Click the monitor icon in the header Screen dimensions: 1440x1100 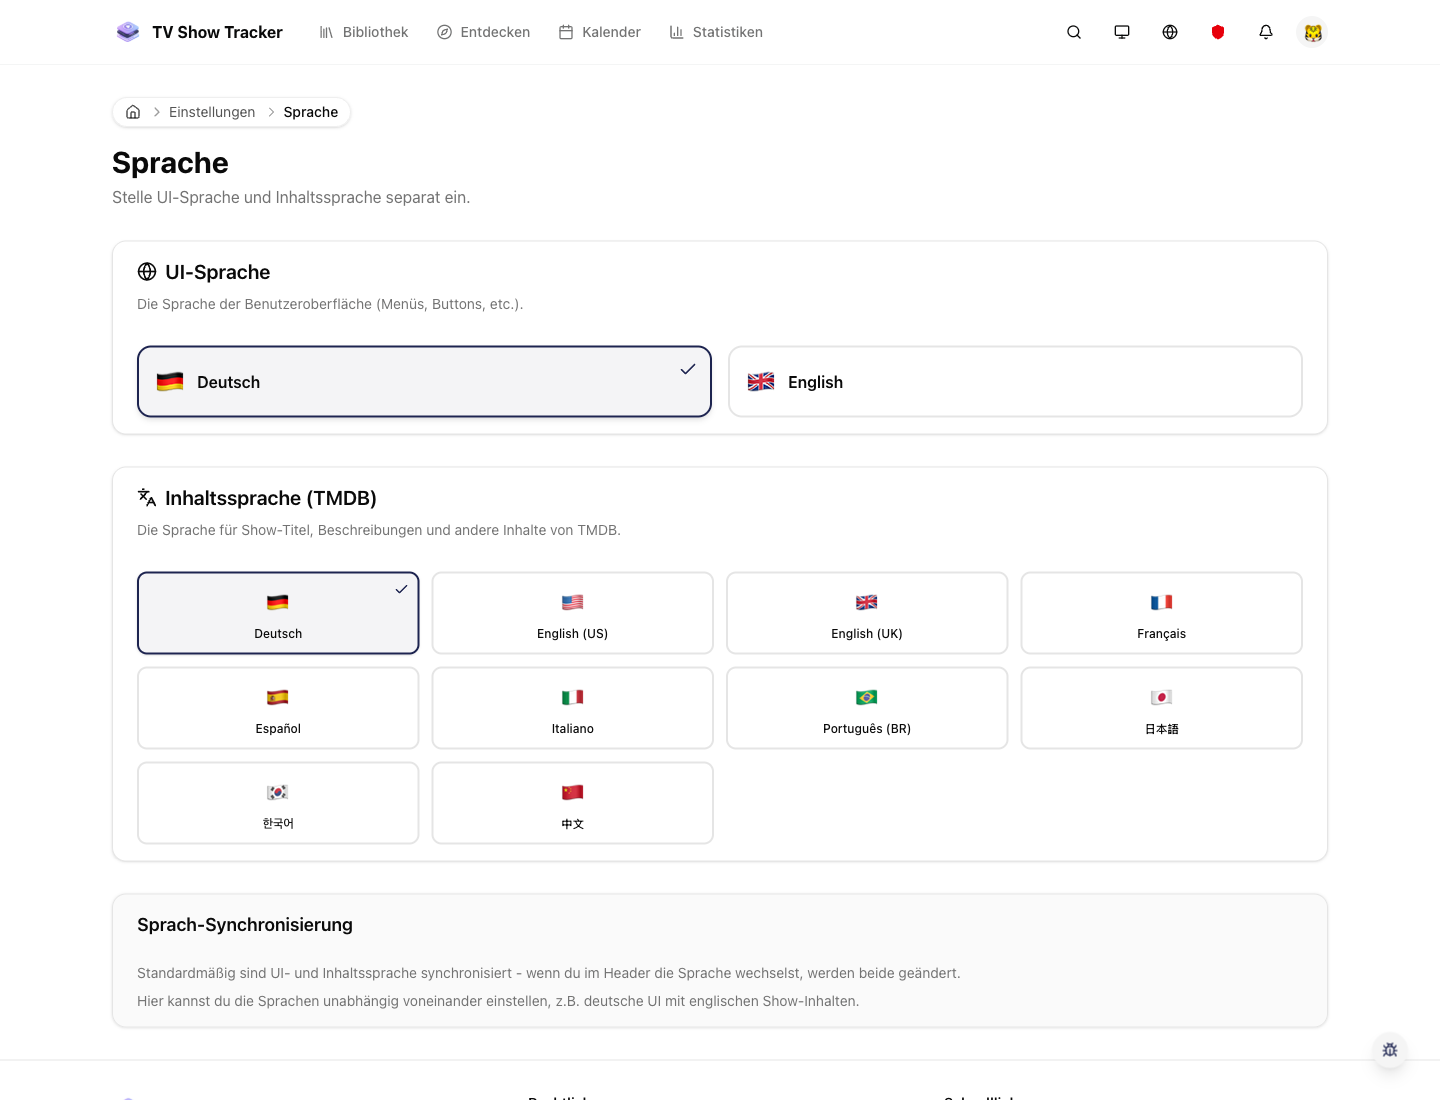click(x=1121, y=32)
